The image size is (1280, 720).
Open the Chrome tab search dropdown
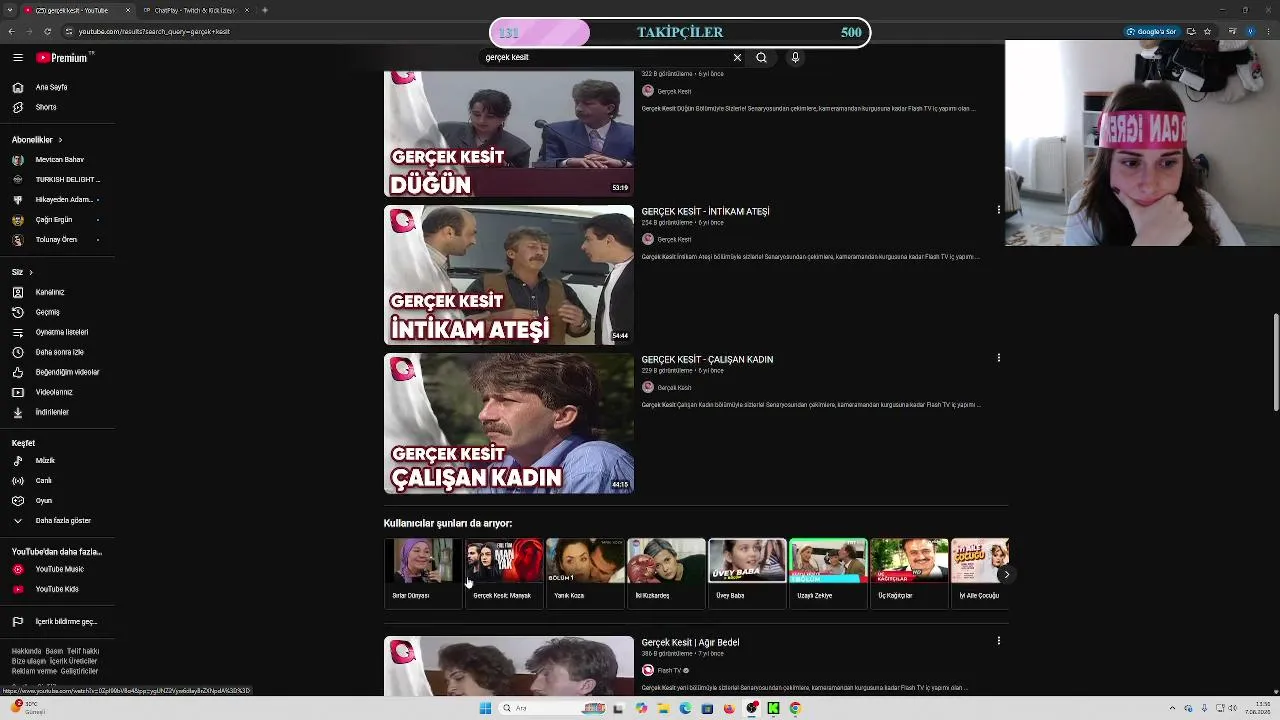(10, 10)
